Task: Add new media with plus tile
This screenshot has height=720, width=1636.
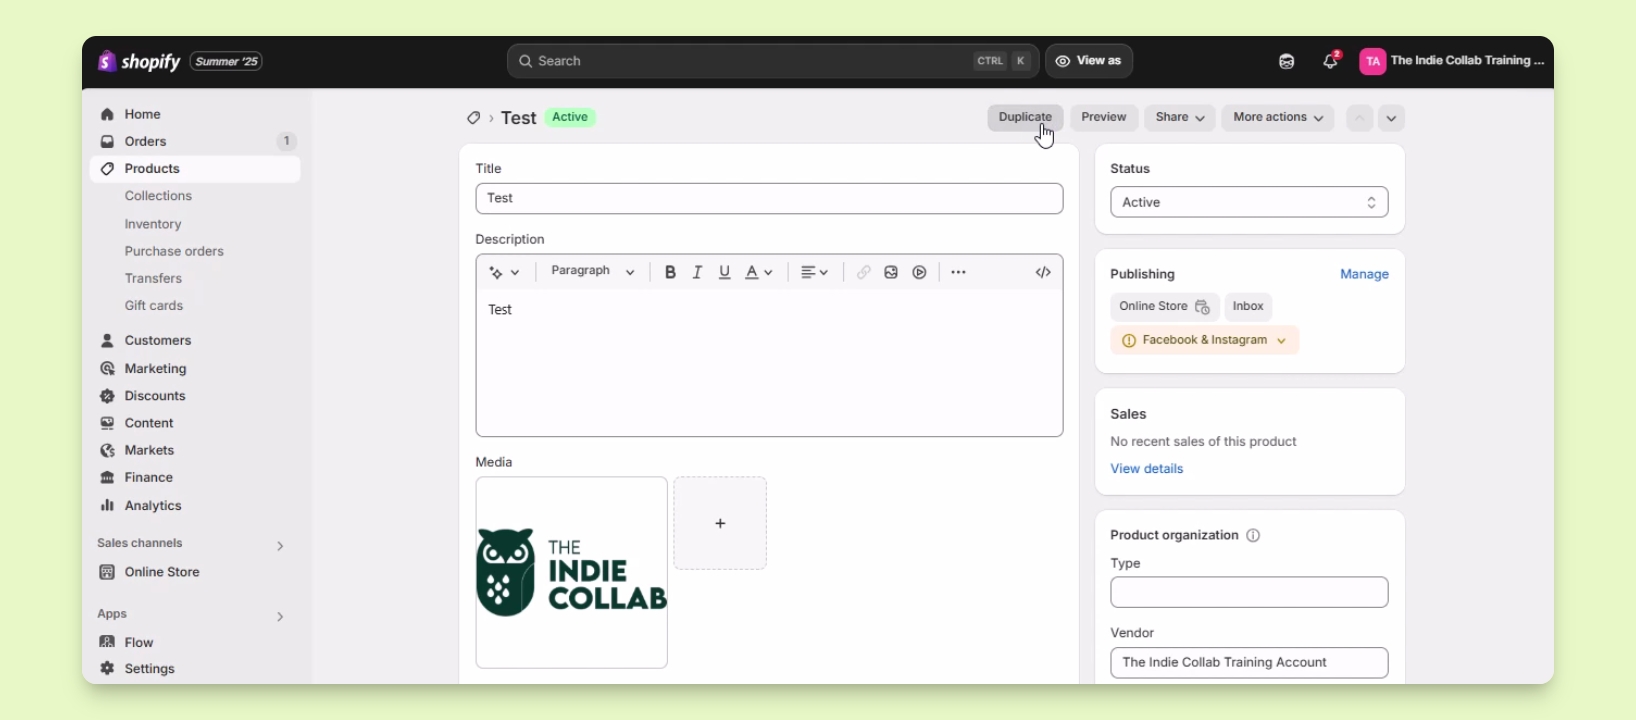Action: 720,524
